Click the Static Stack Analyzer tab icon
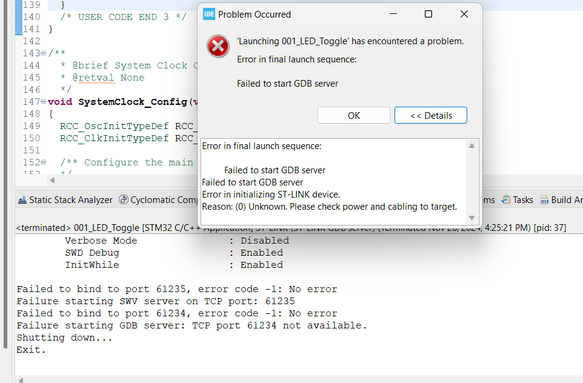The image size is (583, 383). pyautogui.click(x=23, y=200)
